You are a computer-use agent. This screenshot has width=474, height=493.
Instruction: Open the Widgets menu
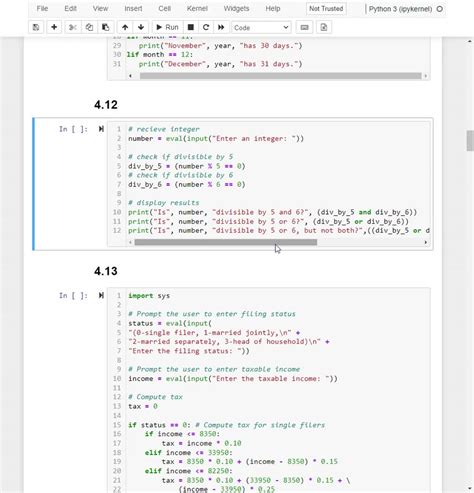[236, 9]
